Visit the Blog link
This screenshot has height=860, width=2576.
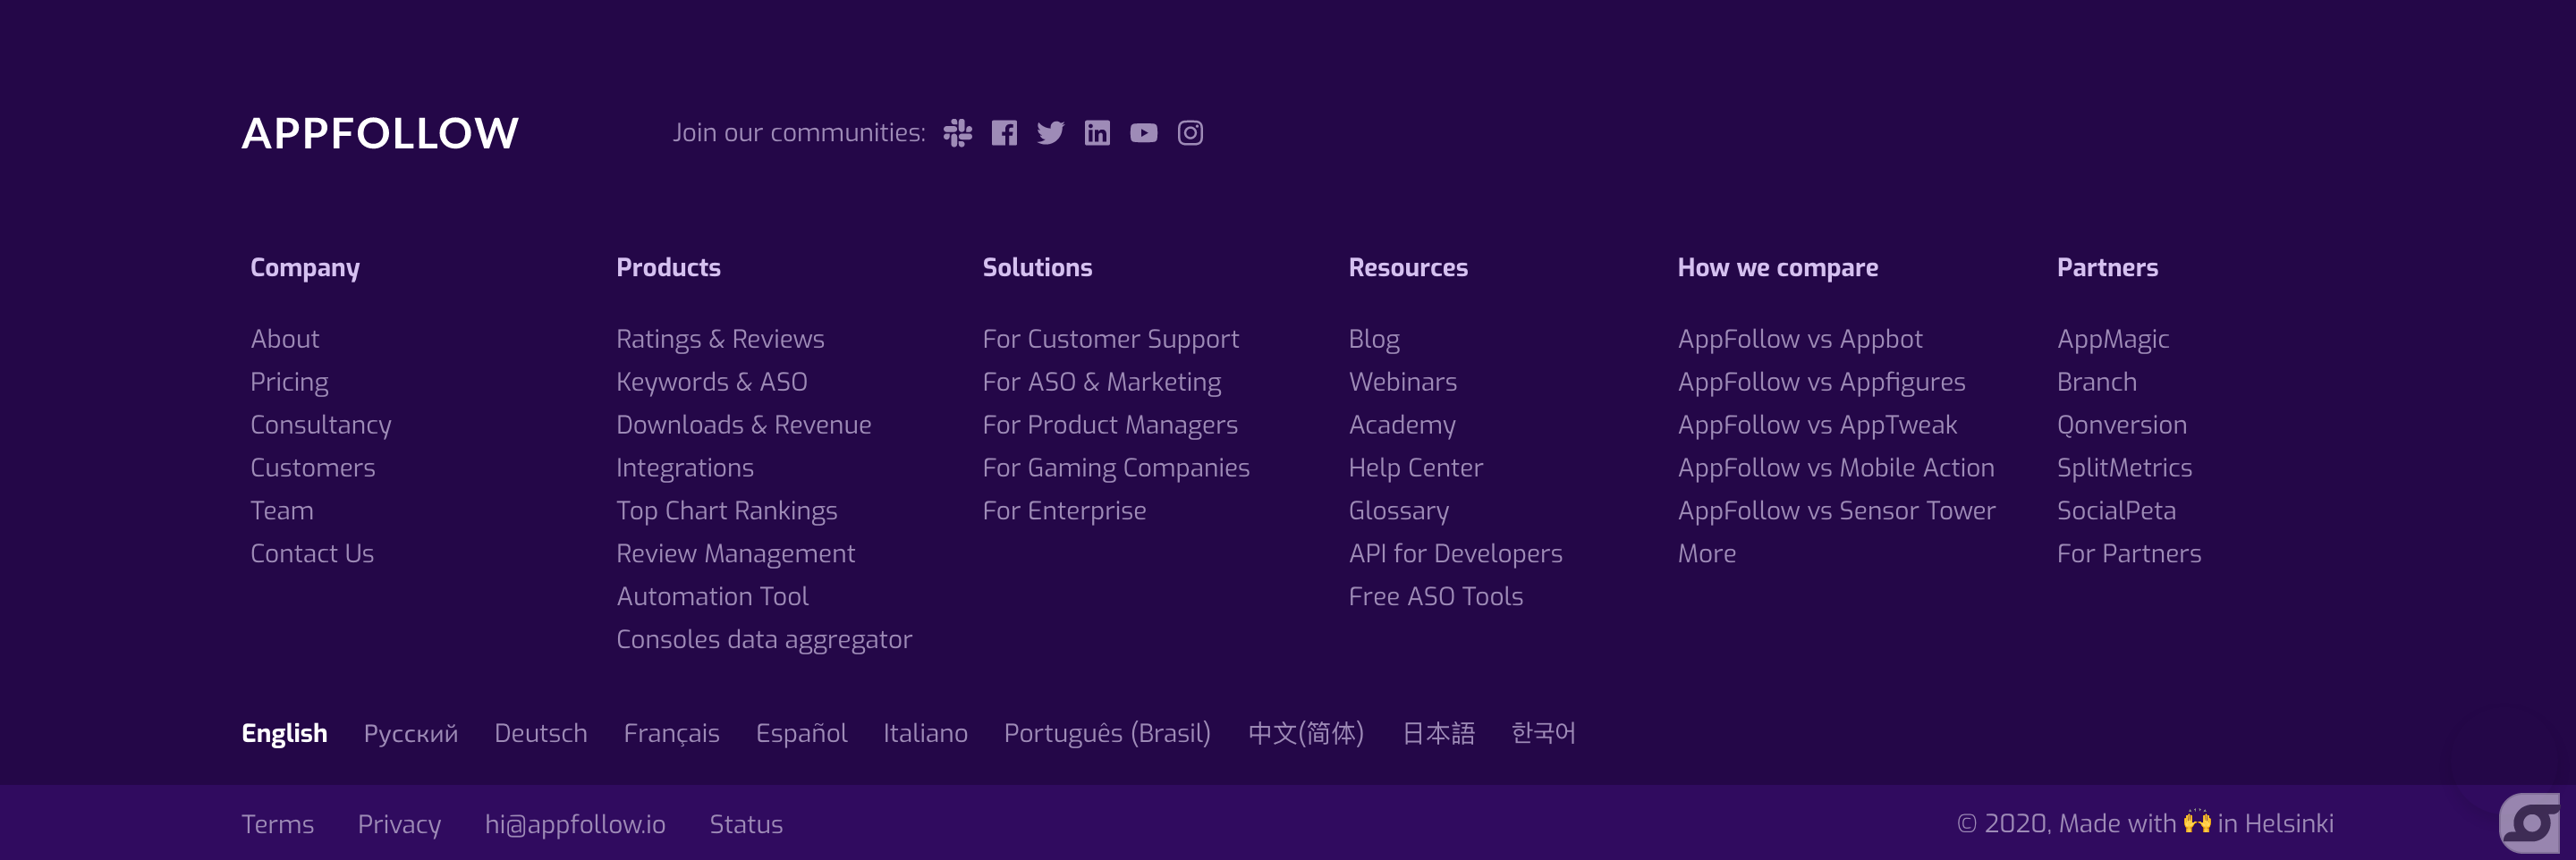click(x=1374, y=339)
